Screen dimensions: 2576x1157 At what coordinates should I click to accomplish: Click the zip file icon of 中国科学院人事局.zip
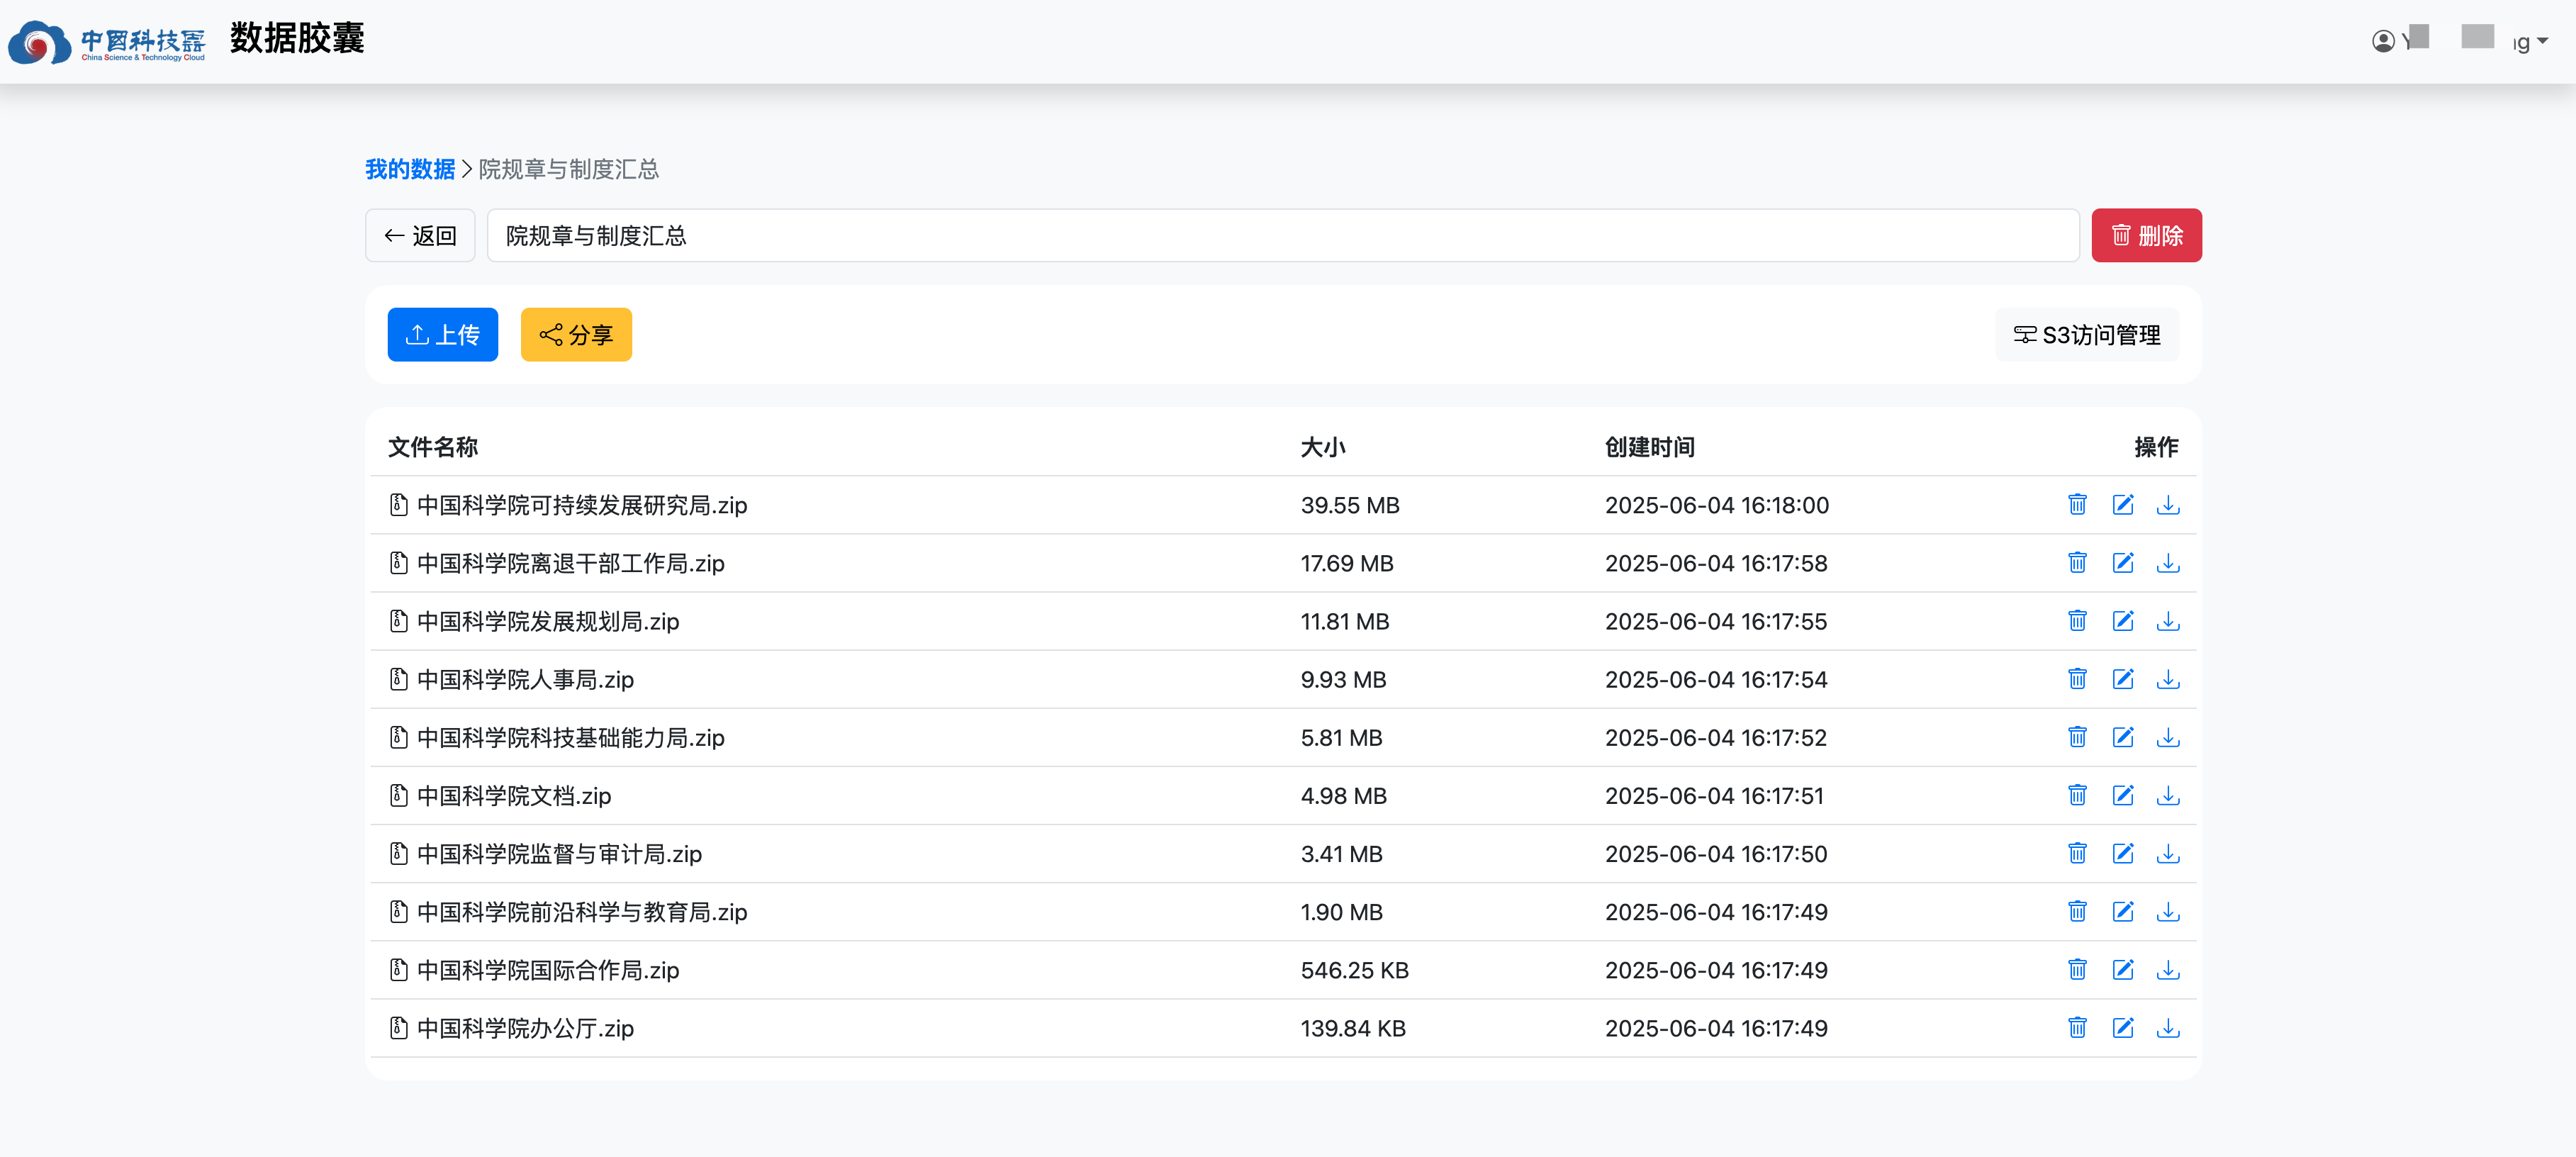coord(398,679)
